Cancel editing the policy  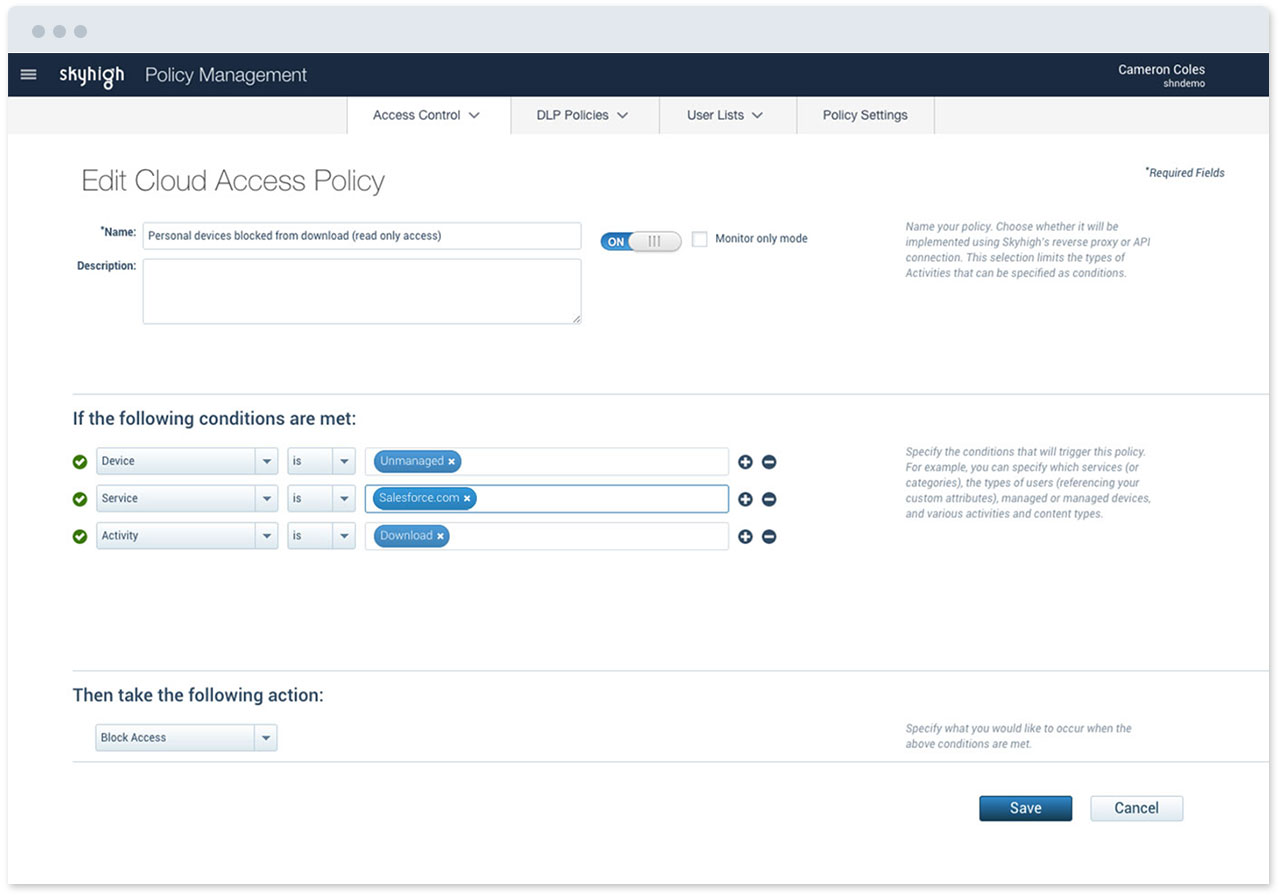pyautogui.click(x=1136, y=808)
